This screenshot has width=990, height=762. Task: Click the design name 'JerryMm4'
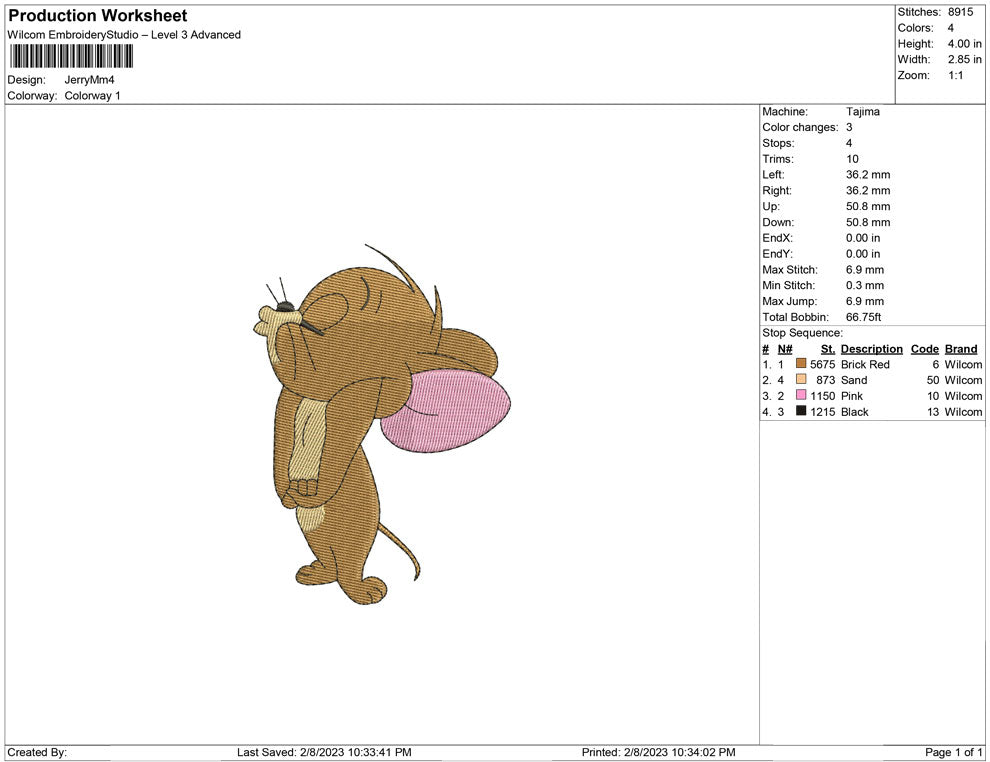click(89, 80)
